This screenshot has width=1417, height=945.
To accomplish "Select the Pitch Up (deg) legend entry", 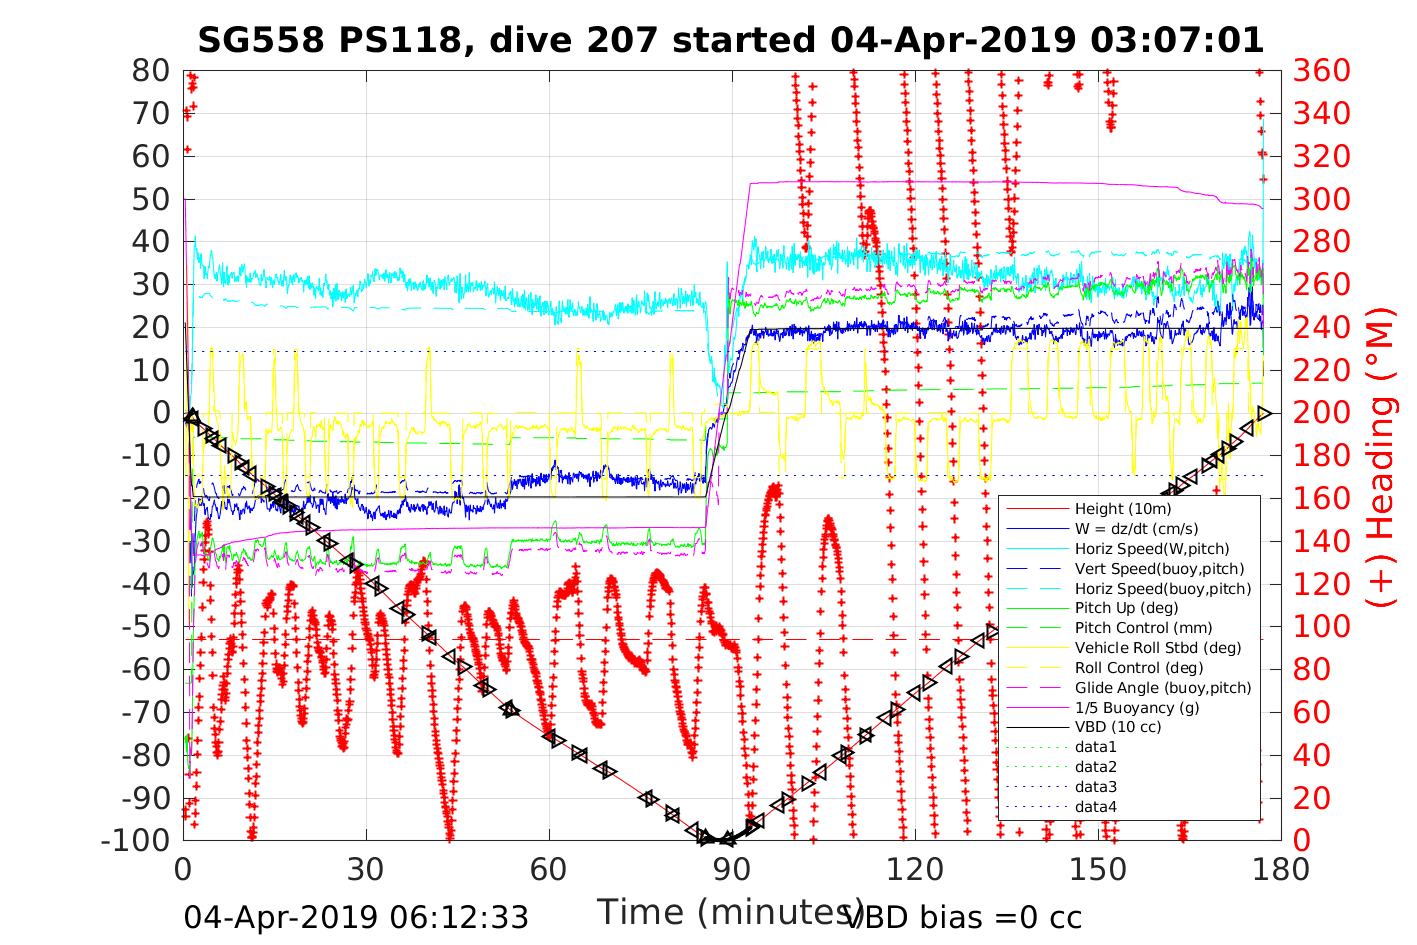I will click(1126, 608).
